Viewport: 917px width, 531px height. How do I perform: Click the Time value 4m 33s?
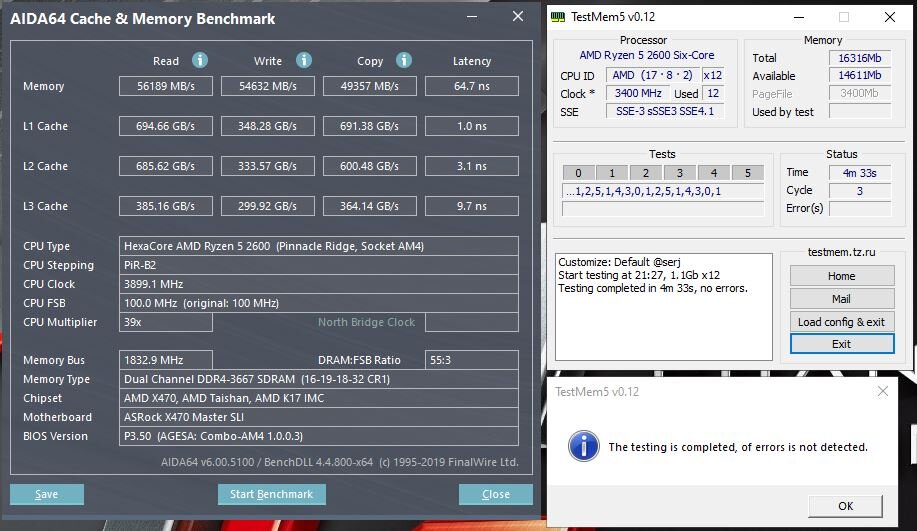[x=860, y=173]
